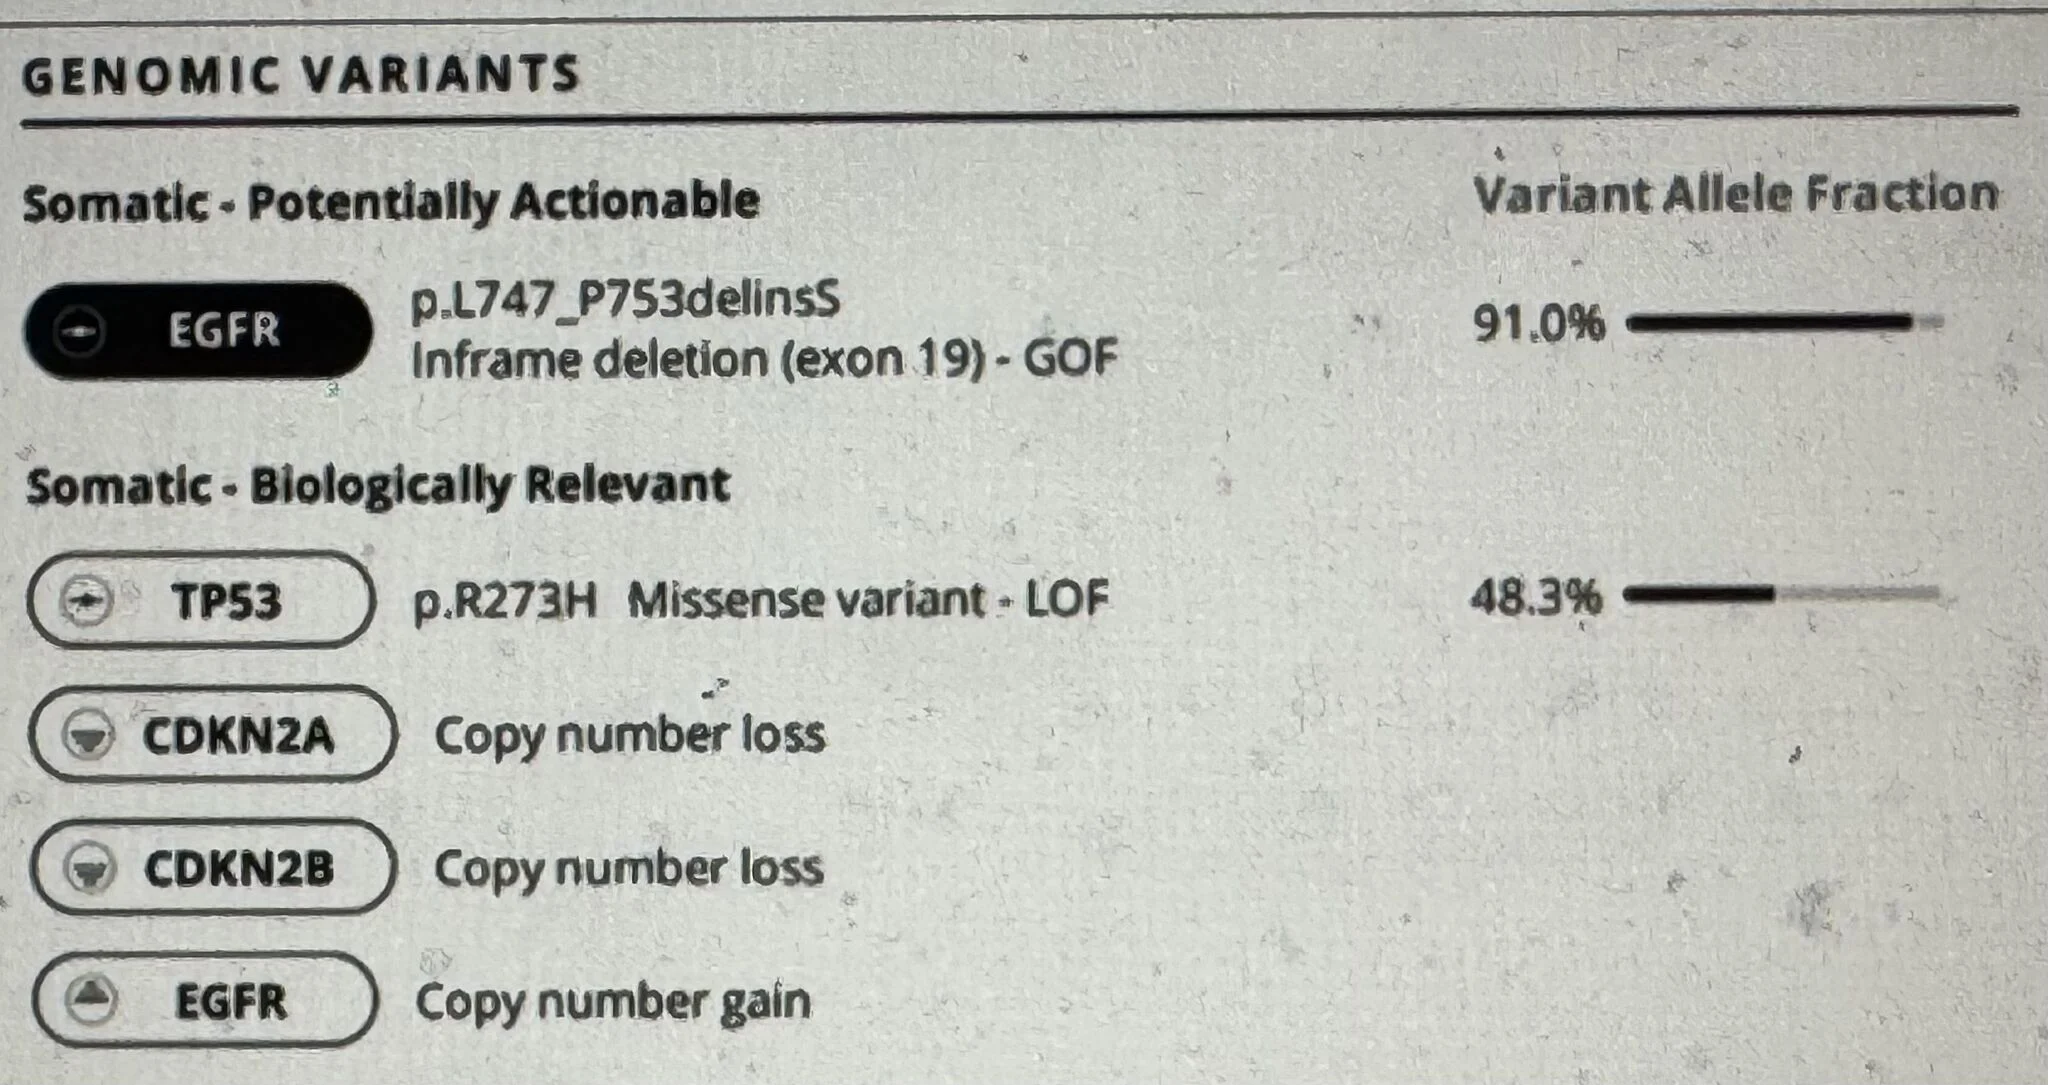Click the down-arrow icon in the CDKN2A badge
Image resolution: width=2048 pixels, height=1085 pixels.
[x=88, y=735]
